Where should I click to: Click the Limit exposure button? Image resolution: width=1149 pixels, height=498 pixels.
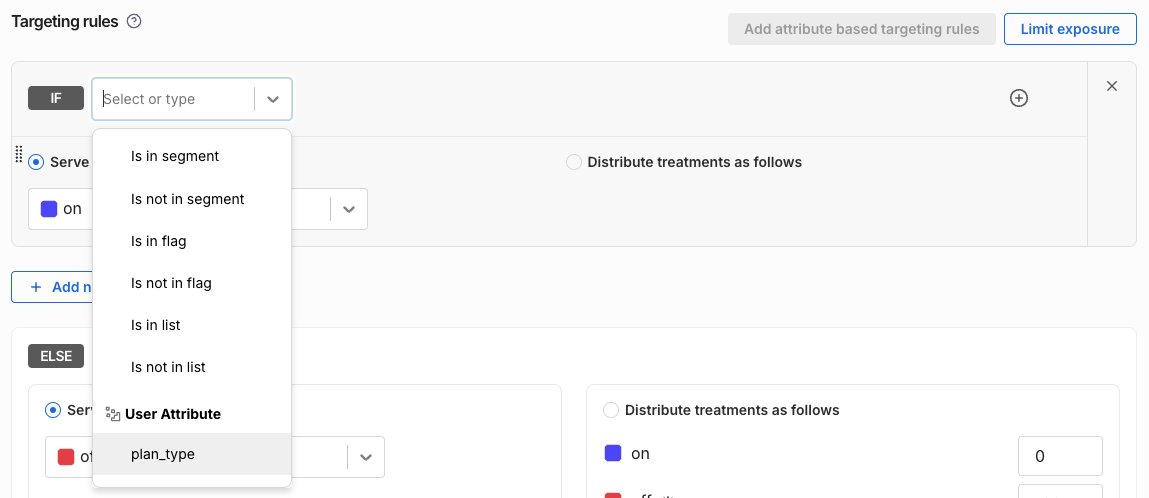coord(1069,29)
